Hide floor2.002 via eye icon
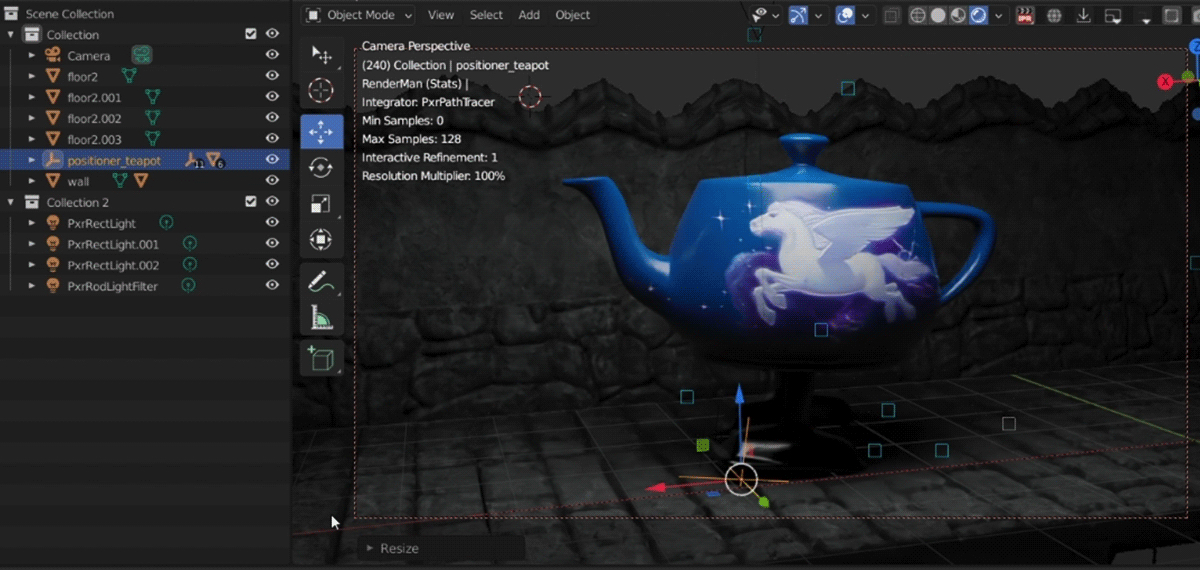 click(x=272, y=118)
